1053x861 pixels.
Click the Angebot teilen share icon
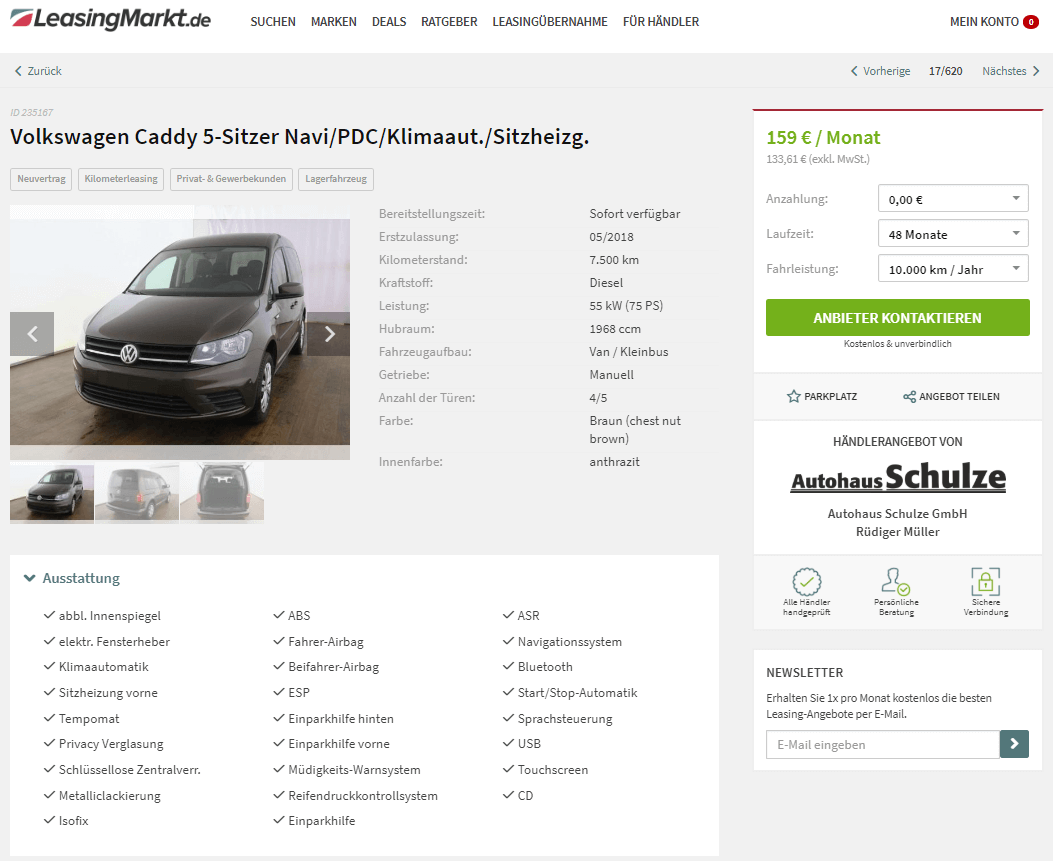click(909, 396)
